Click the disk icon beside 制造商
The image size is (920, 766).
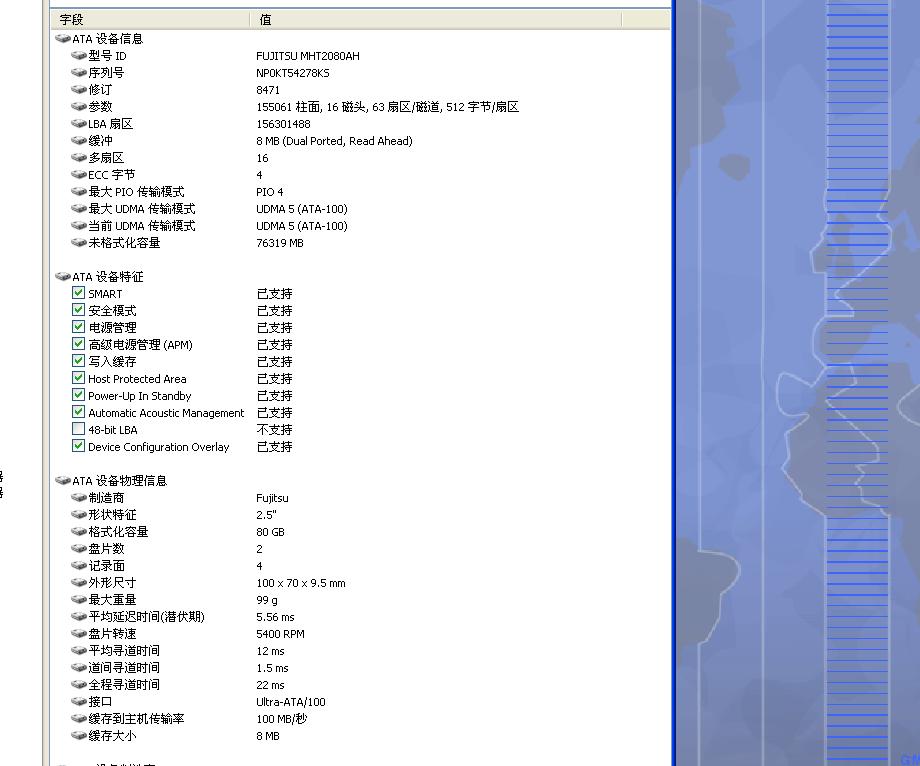point(79,498)
